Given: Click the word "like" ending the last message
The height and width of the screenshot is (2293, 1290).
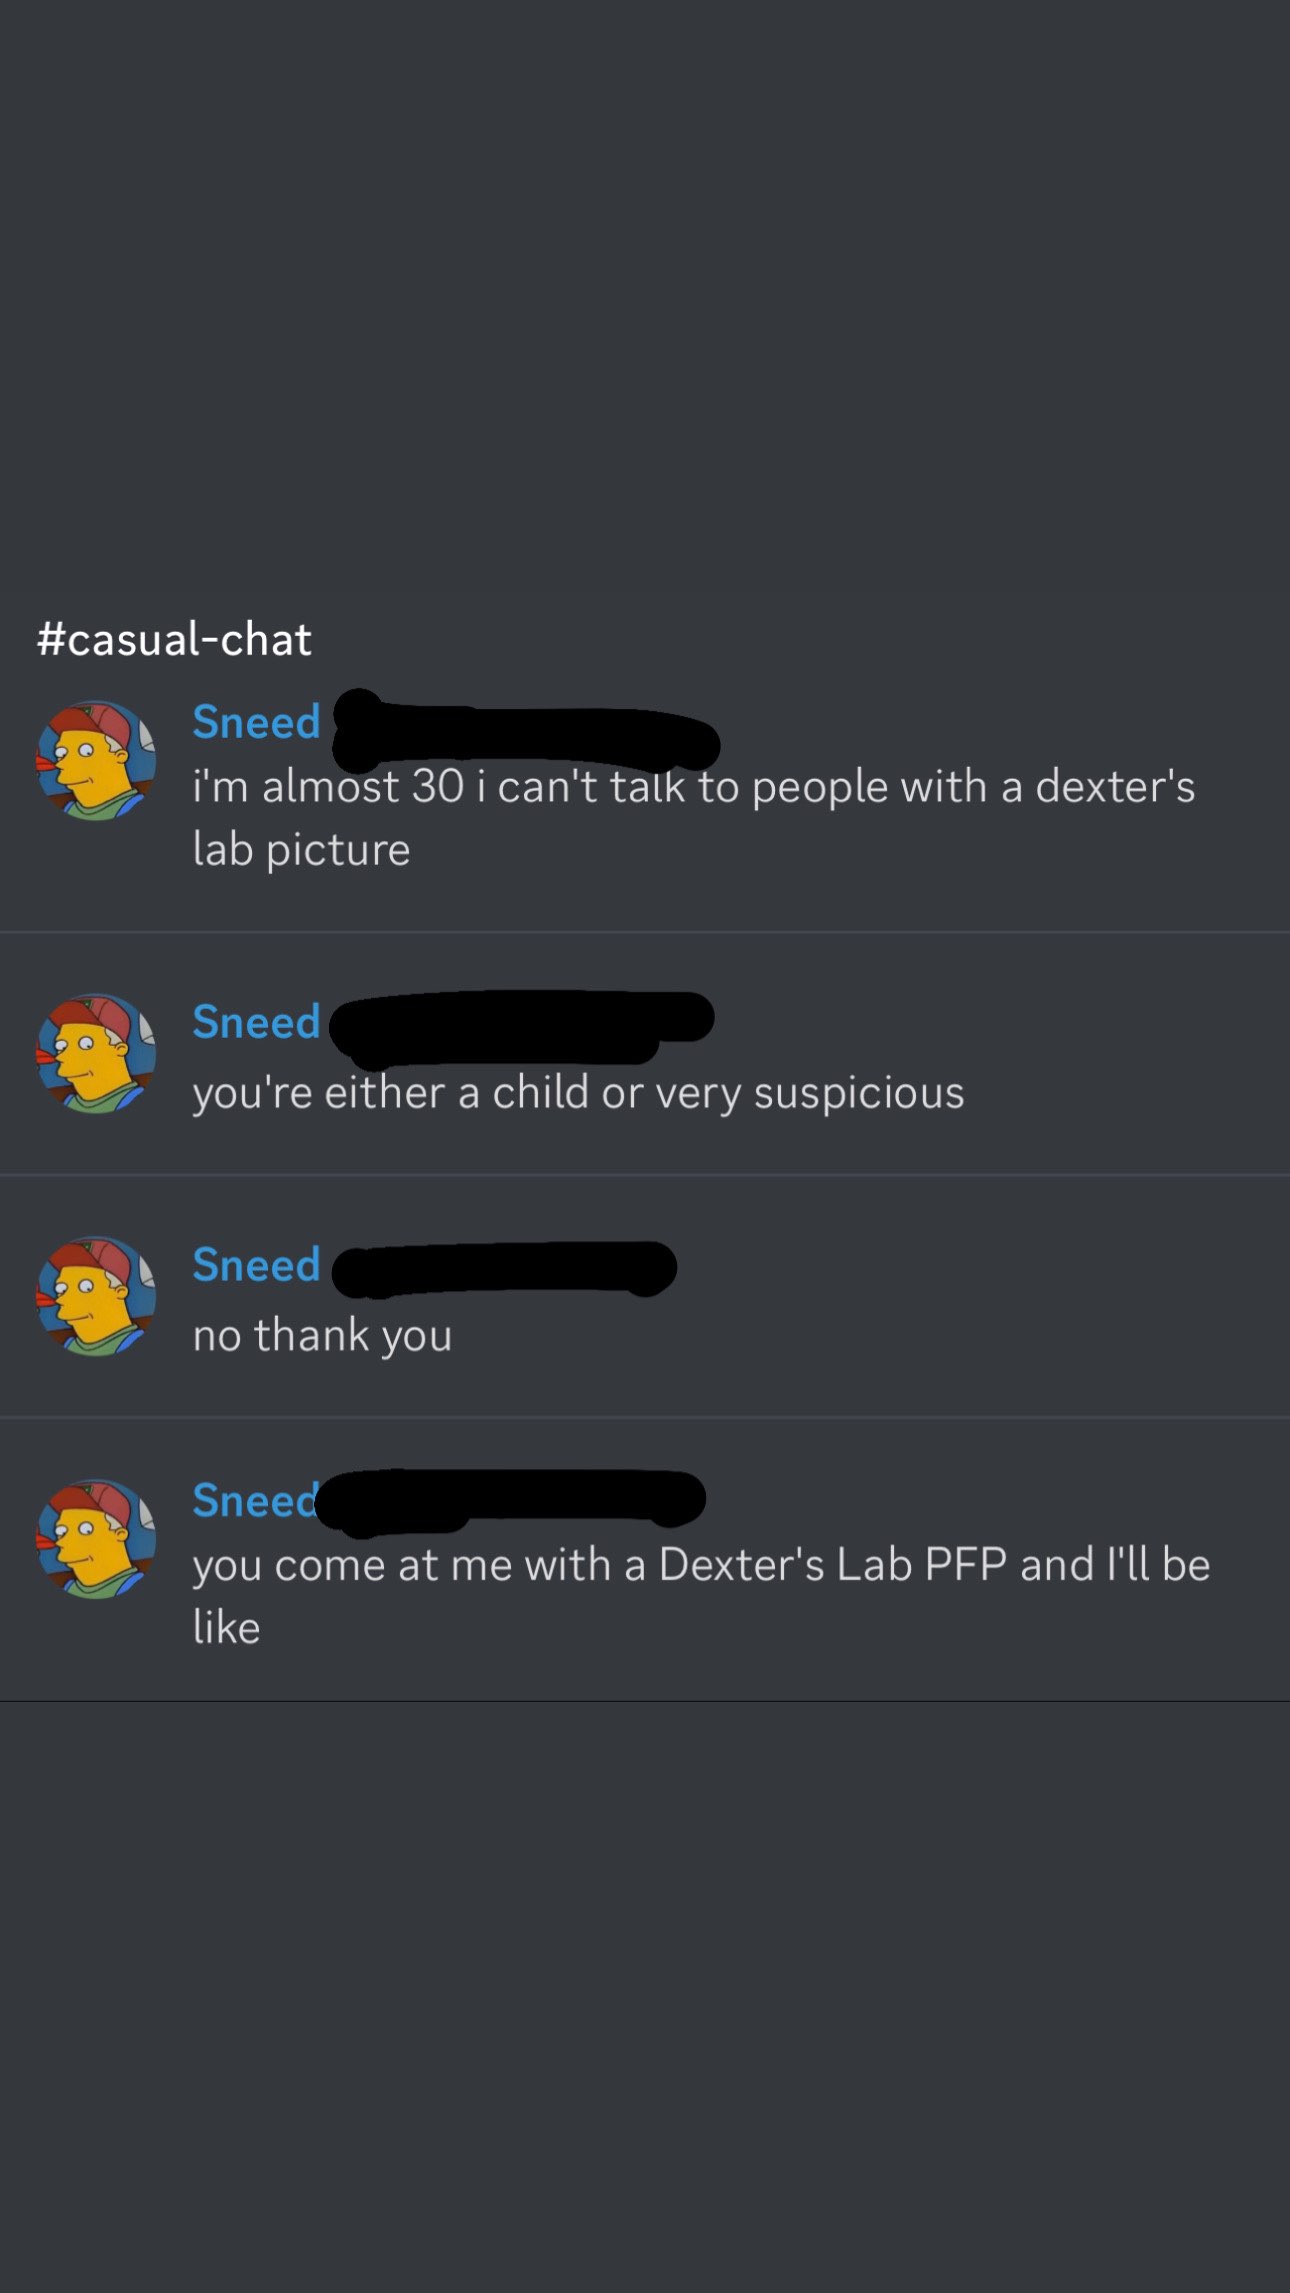Looking at the screenshot, I should point(226,1627).
